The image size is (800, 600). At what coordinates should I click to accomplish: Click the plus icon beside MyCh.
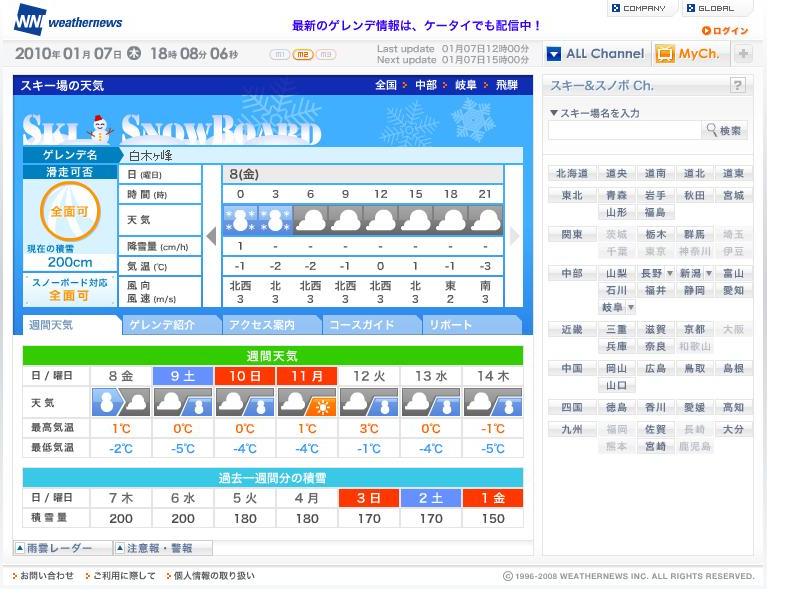[x=743, y=54]
